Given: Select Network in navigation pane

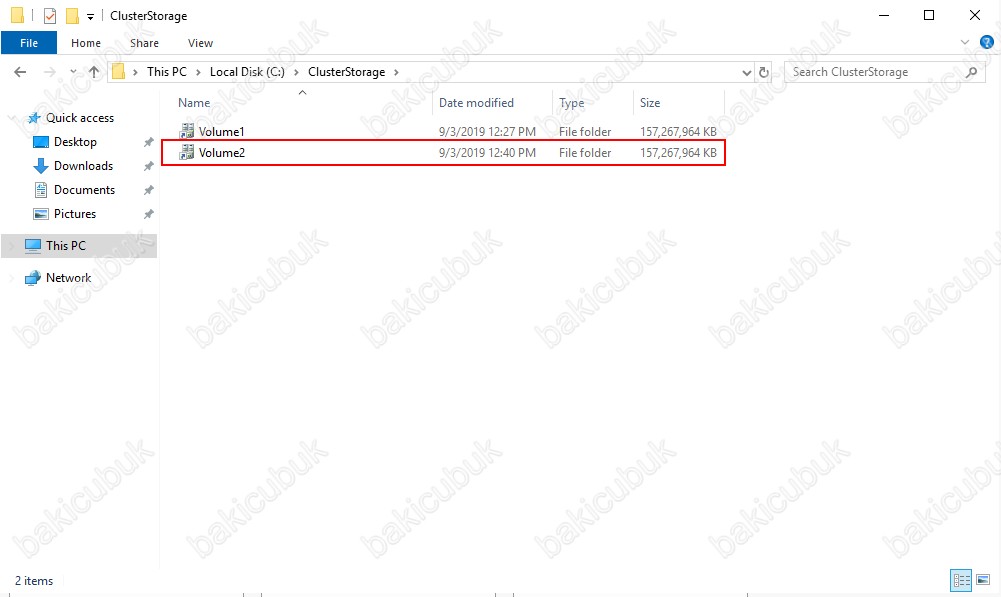Looking at the screenshot, I should [x=68, y=278].
